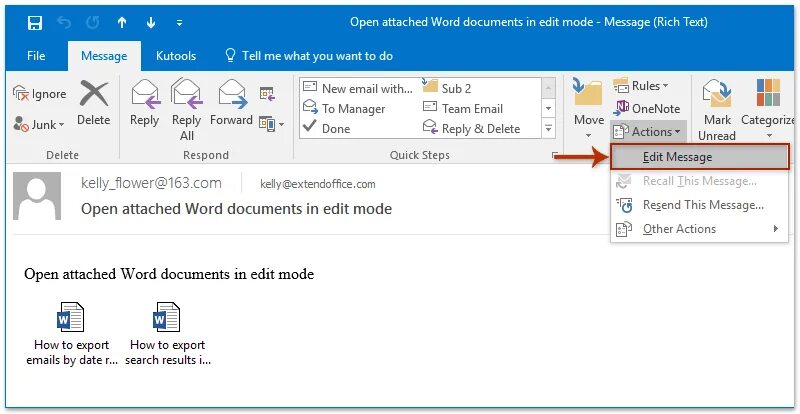This screenshot has width=800, height=414.
Task: Choose Resend This Message menu item
Action: [699, 205]
